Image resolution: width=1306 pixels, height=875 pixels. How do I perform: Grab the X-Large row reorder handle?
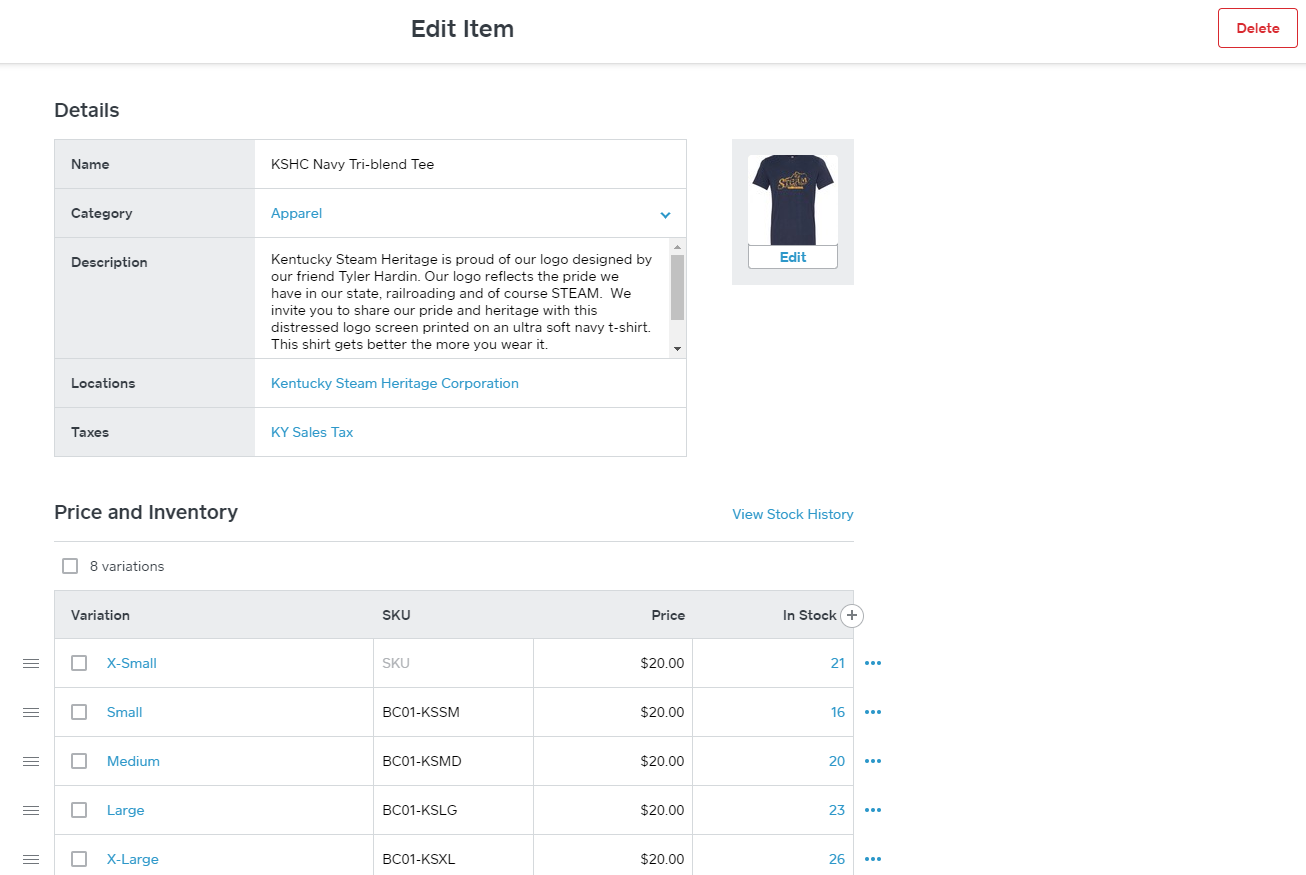click(31, 859)
